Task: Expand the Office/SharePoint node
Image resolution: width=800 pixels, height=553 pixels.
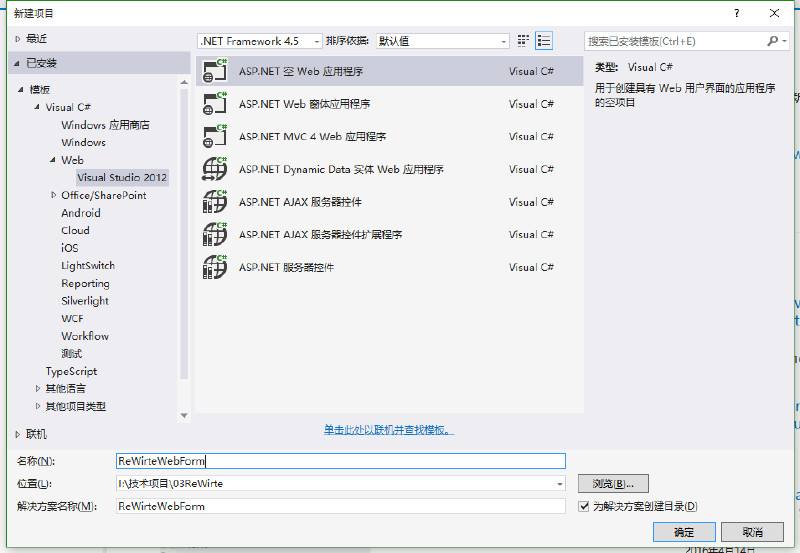Action: coord(53,195)
